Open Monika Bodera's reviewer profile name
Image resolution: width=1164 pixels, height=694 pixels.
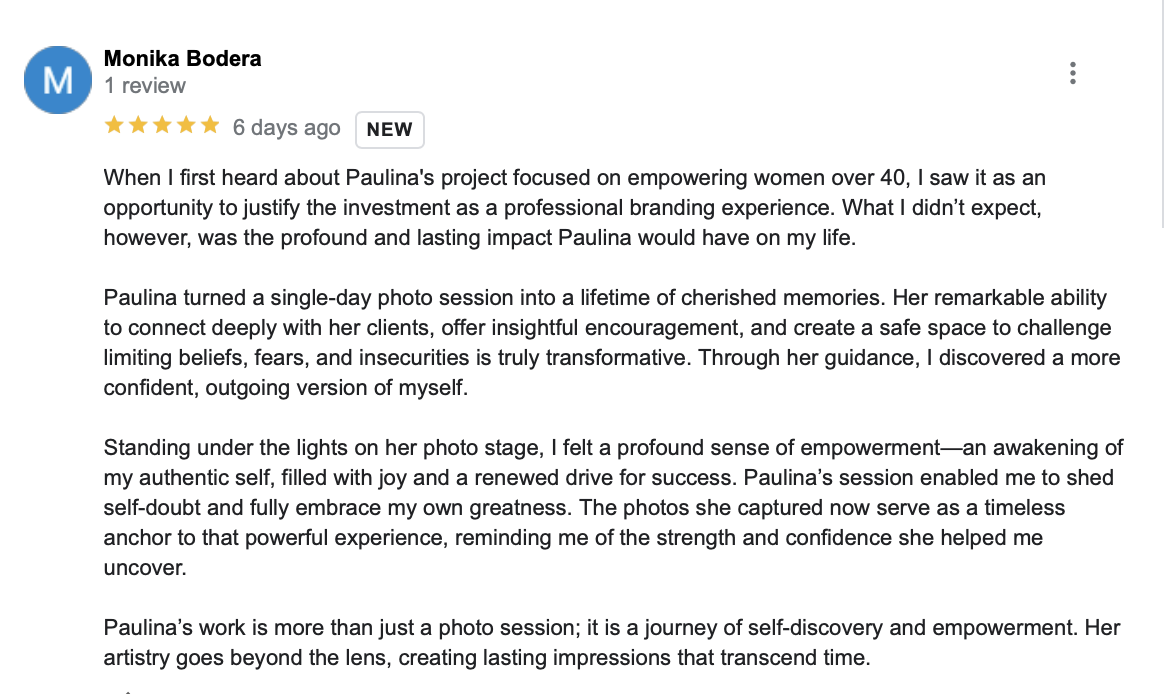pos(183,59)
